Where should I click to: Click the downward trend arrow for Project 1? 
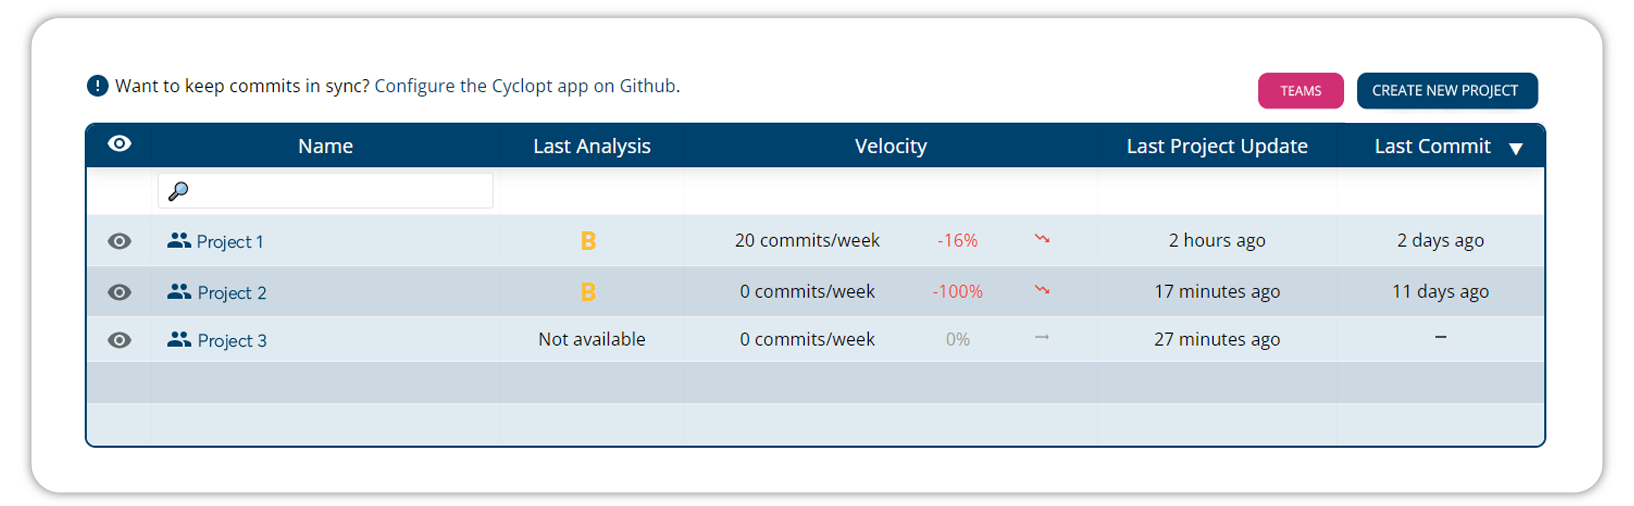point(1042,239)
